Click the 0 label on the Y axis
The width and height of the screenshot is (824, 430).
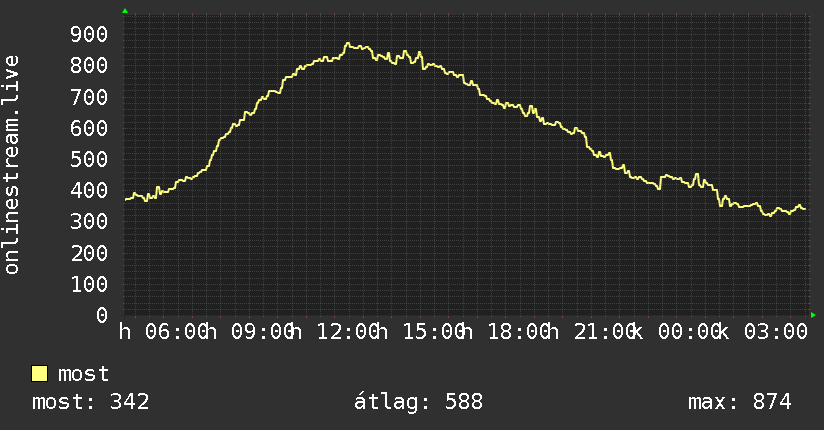102,315
